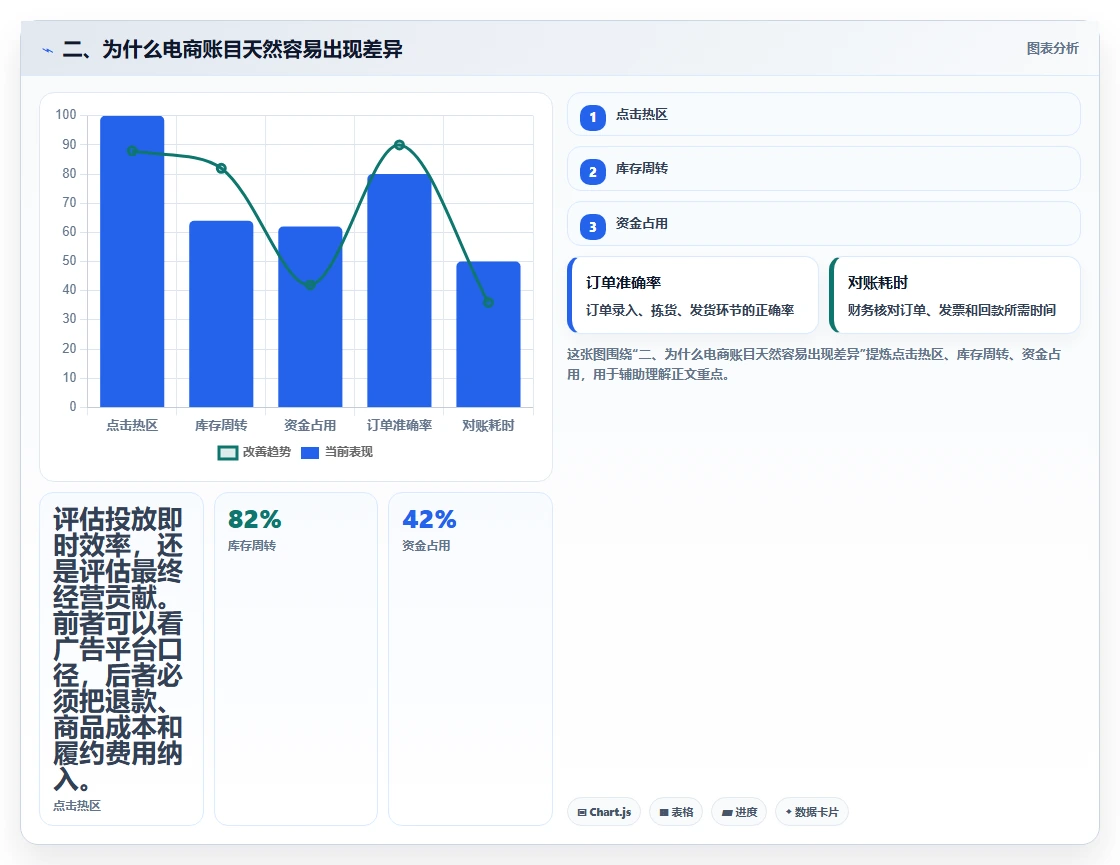The height and width of the screenshot is (865, 1120).
Task: Click the 对账耗时 x-axis label
Action: (x=489, y=426)
